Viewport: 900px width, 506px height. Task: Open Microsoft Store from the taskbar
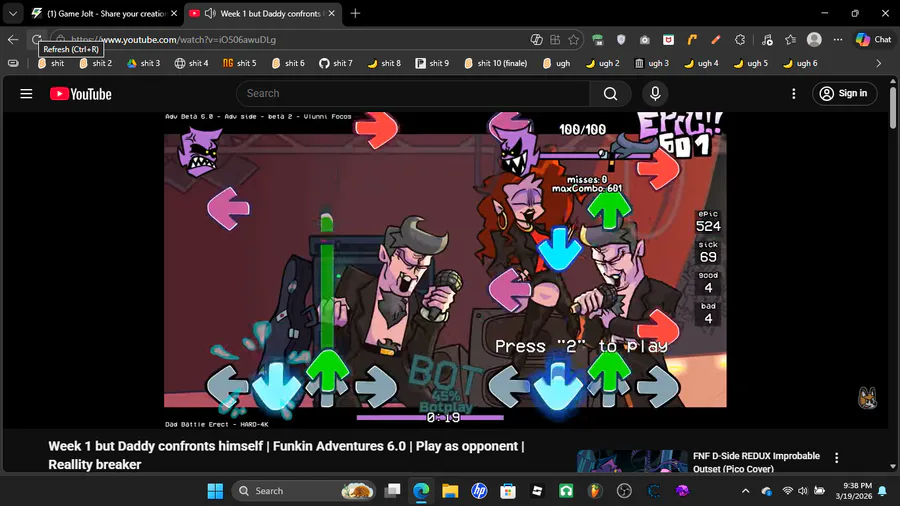508,491
